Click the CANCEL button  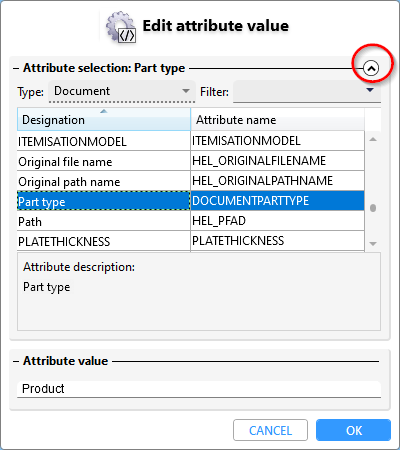tap(270, 430)
